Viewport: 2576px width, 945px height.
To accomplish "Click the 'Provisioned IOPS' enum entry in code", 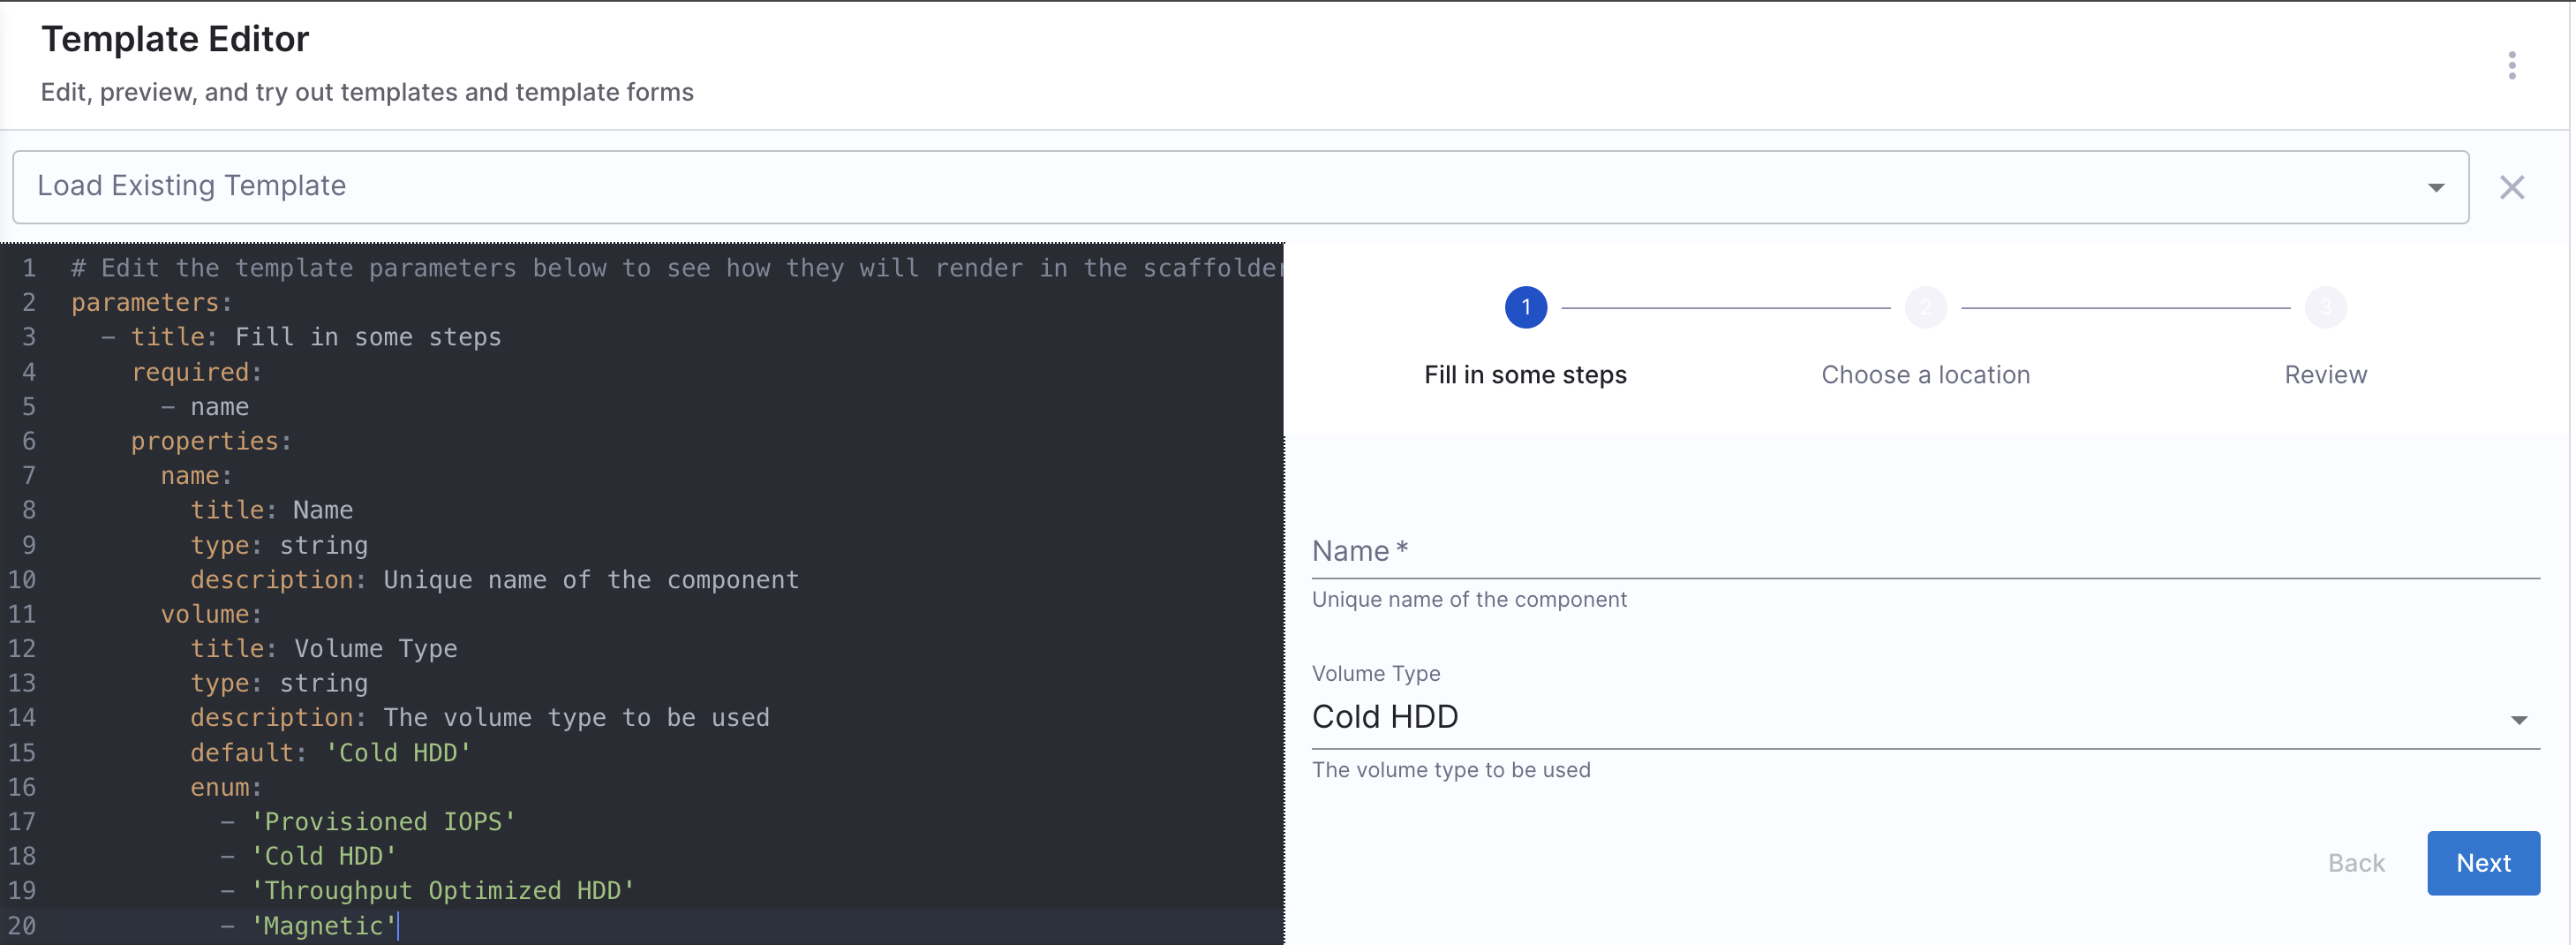I will point(383,822).
